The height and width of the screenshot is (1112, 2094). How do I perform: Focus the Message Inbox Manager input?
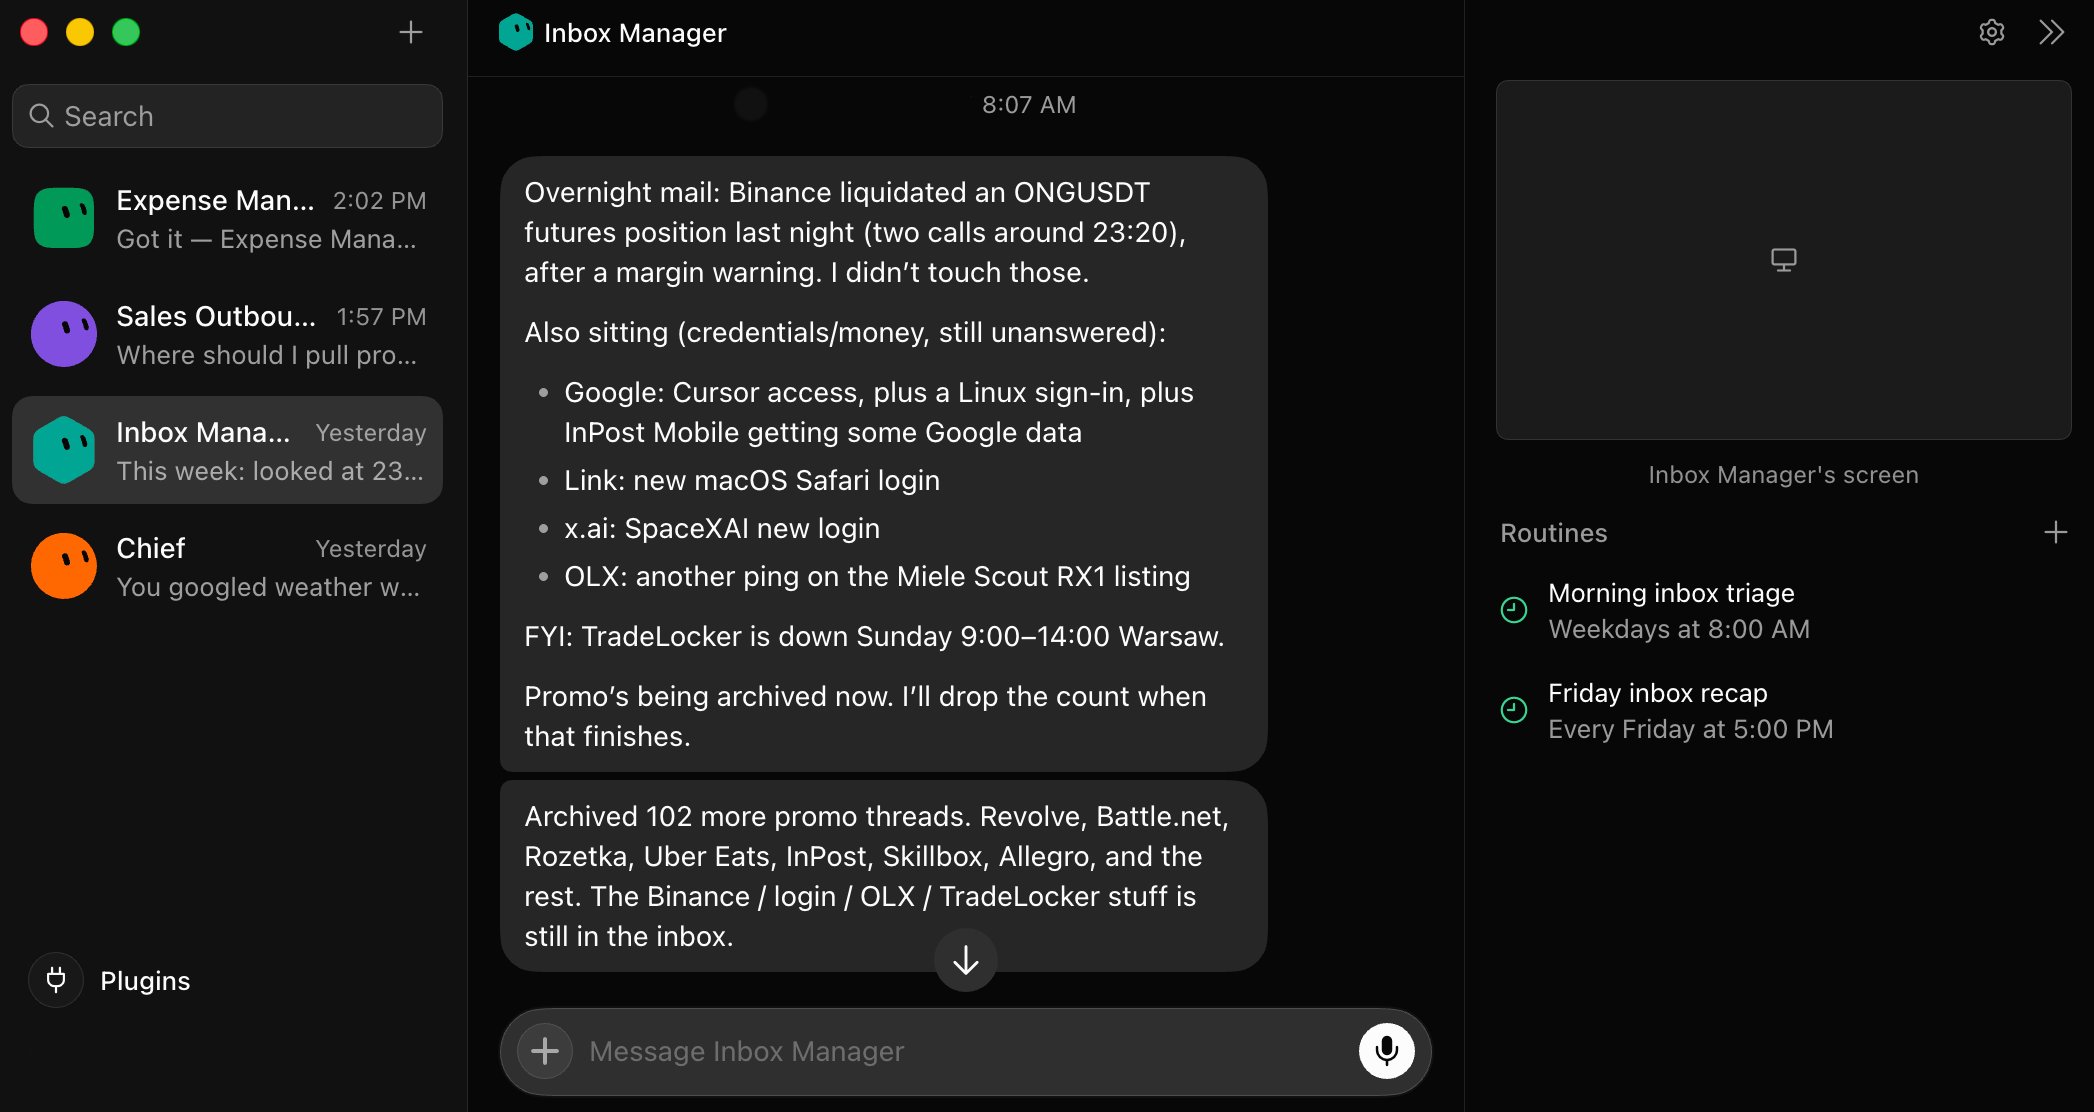[x=965, y=1051]
